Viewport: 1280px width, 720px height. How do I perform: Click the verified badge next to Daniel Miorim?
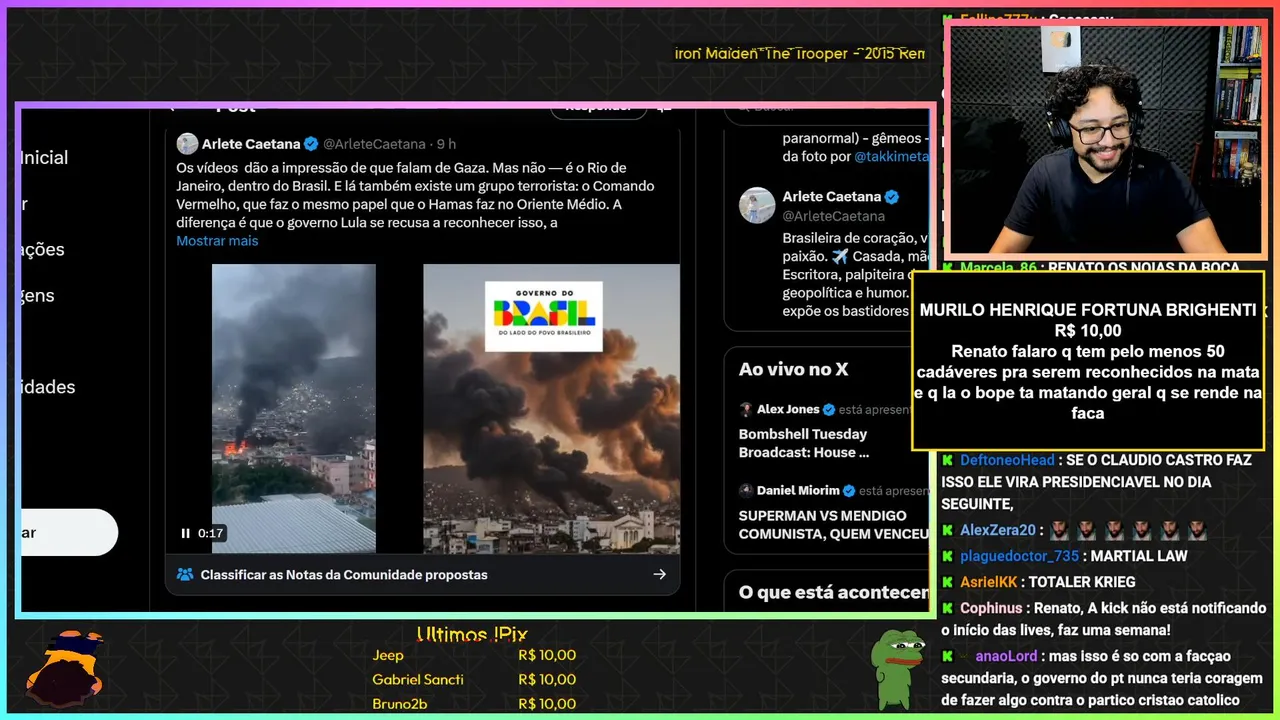coord(849,491)
